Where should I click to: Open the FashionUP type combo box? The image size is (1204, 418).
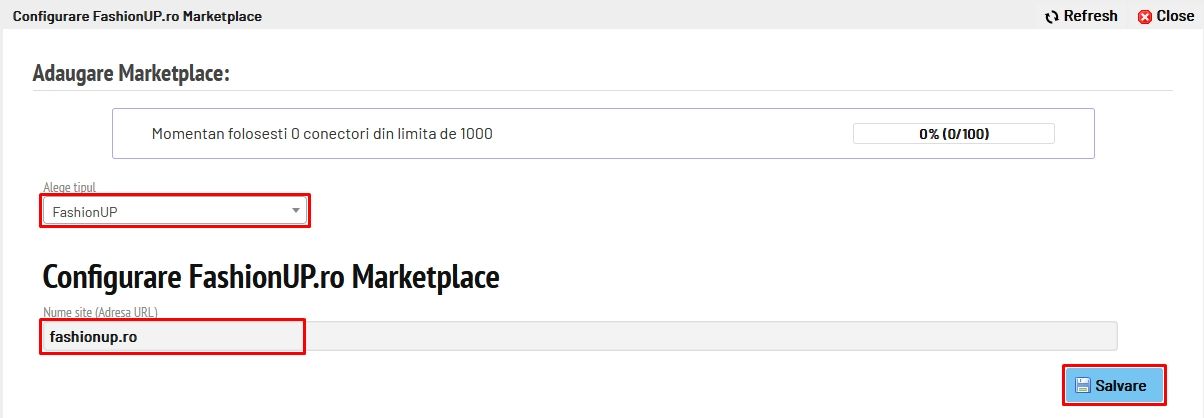click(x=174, y=211)
